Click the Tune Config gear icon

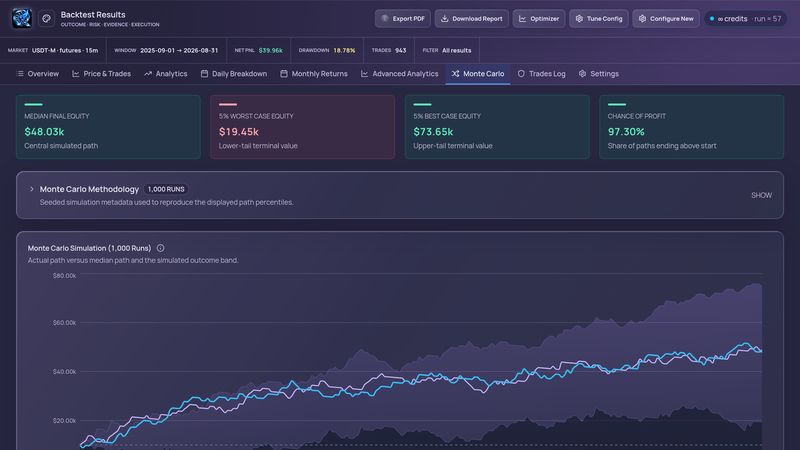click(x=579, y=18)
